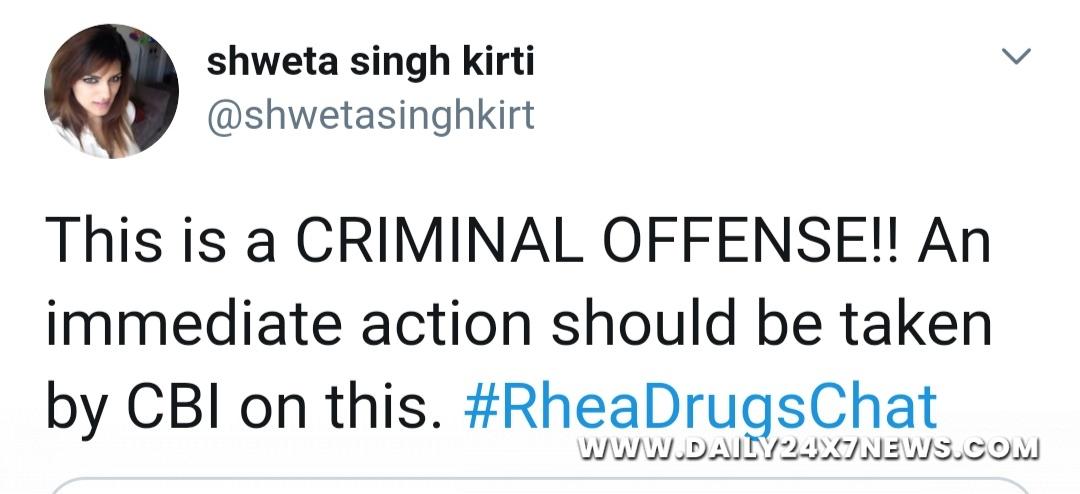1080x494 pixels.
Task: Open the quoted tweet card below
Action: tap(540, 485)
